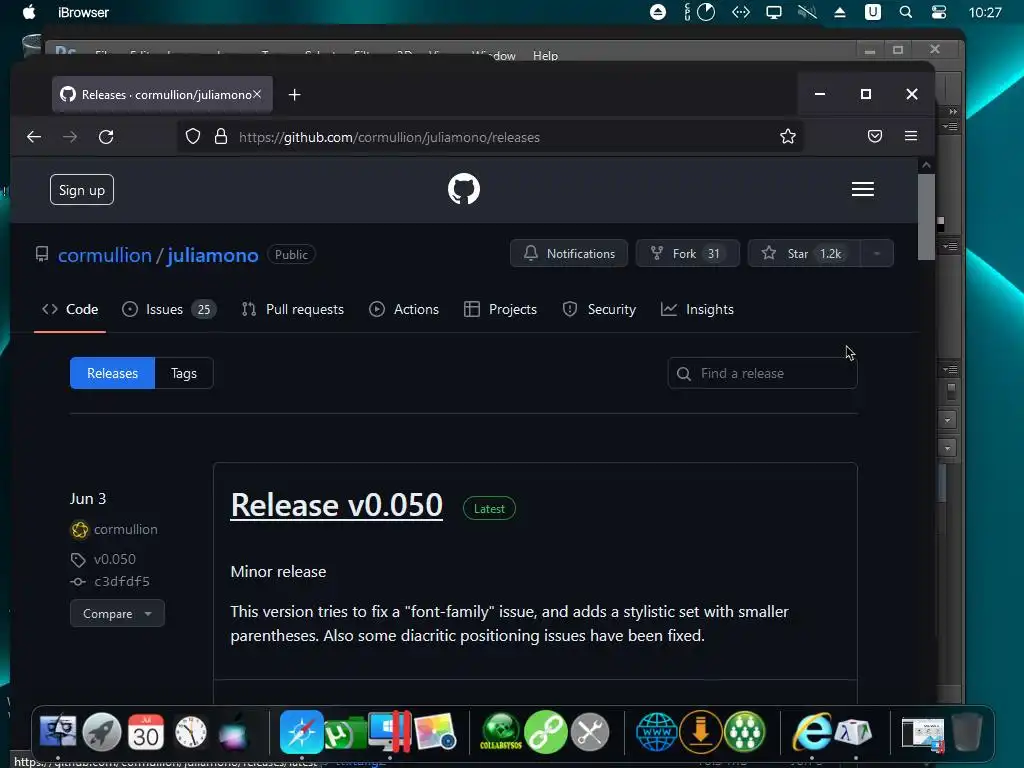The width and height of the screenshot is (1024, 768).
Task: Open the Trash in the dock
Action: pos(967,731)
